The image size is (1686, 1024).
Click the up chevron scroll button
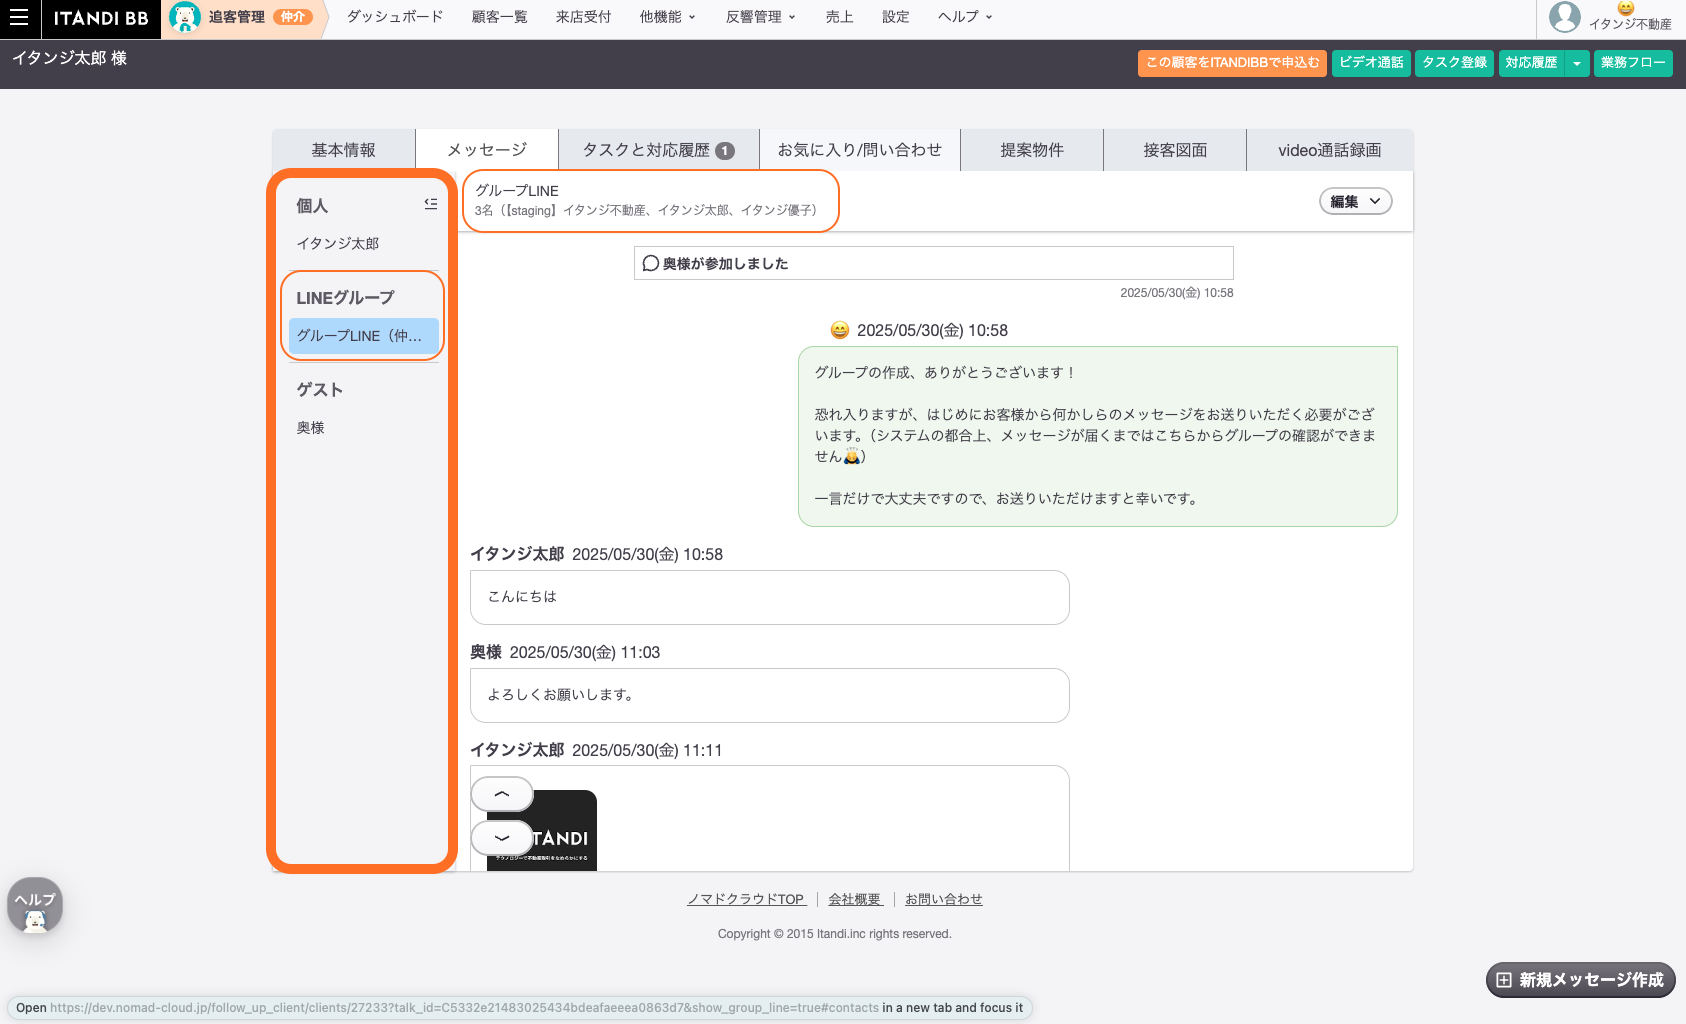coord(502,794)
